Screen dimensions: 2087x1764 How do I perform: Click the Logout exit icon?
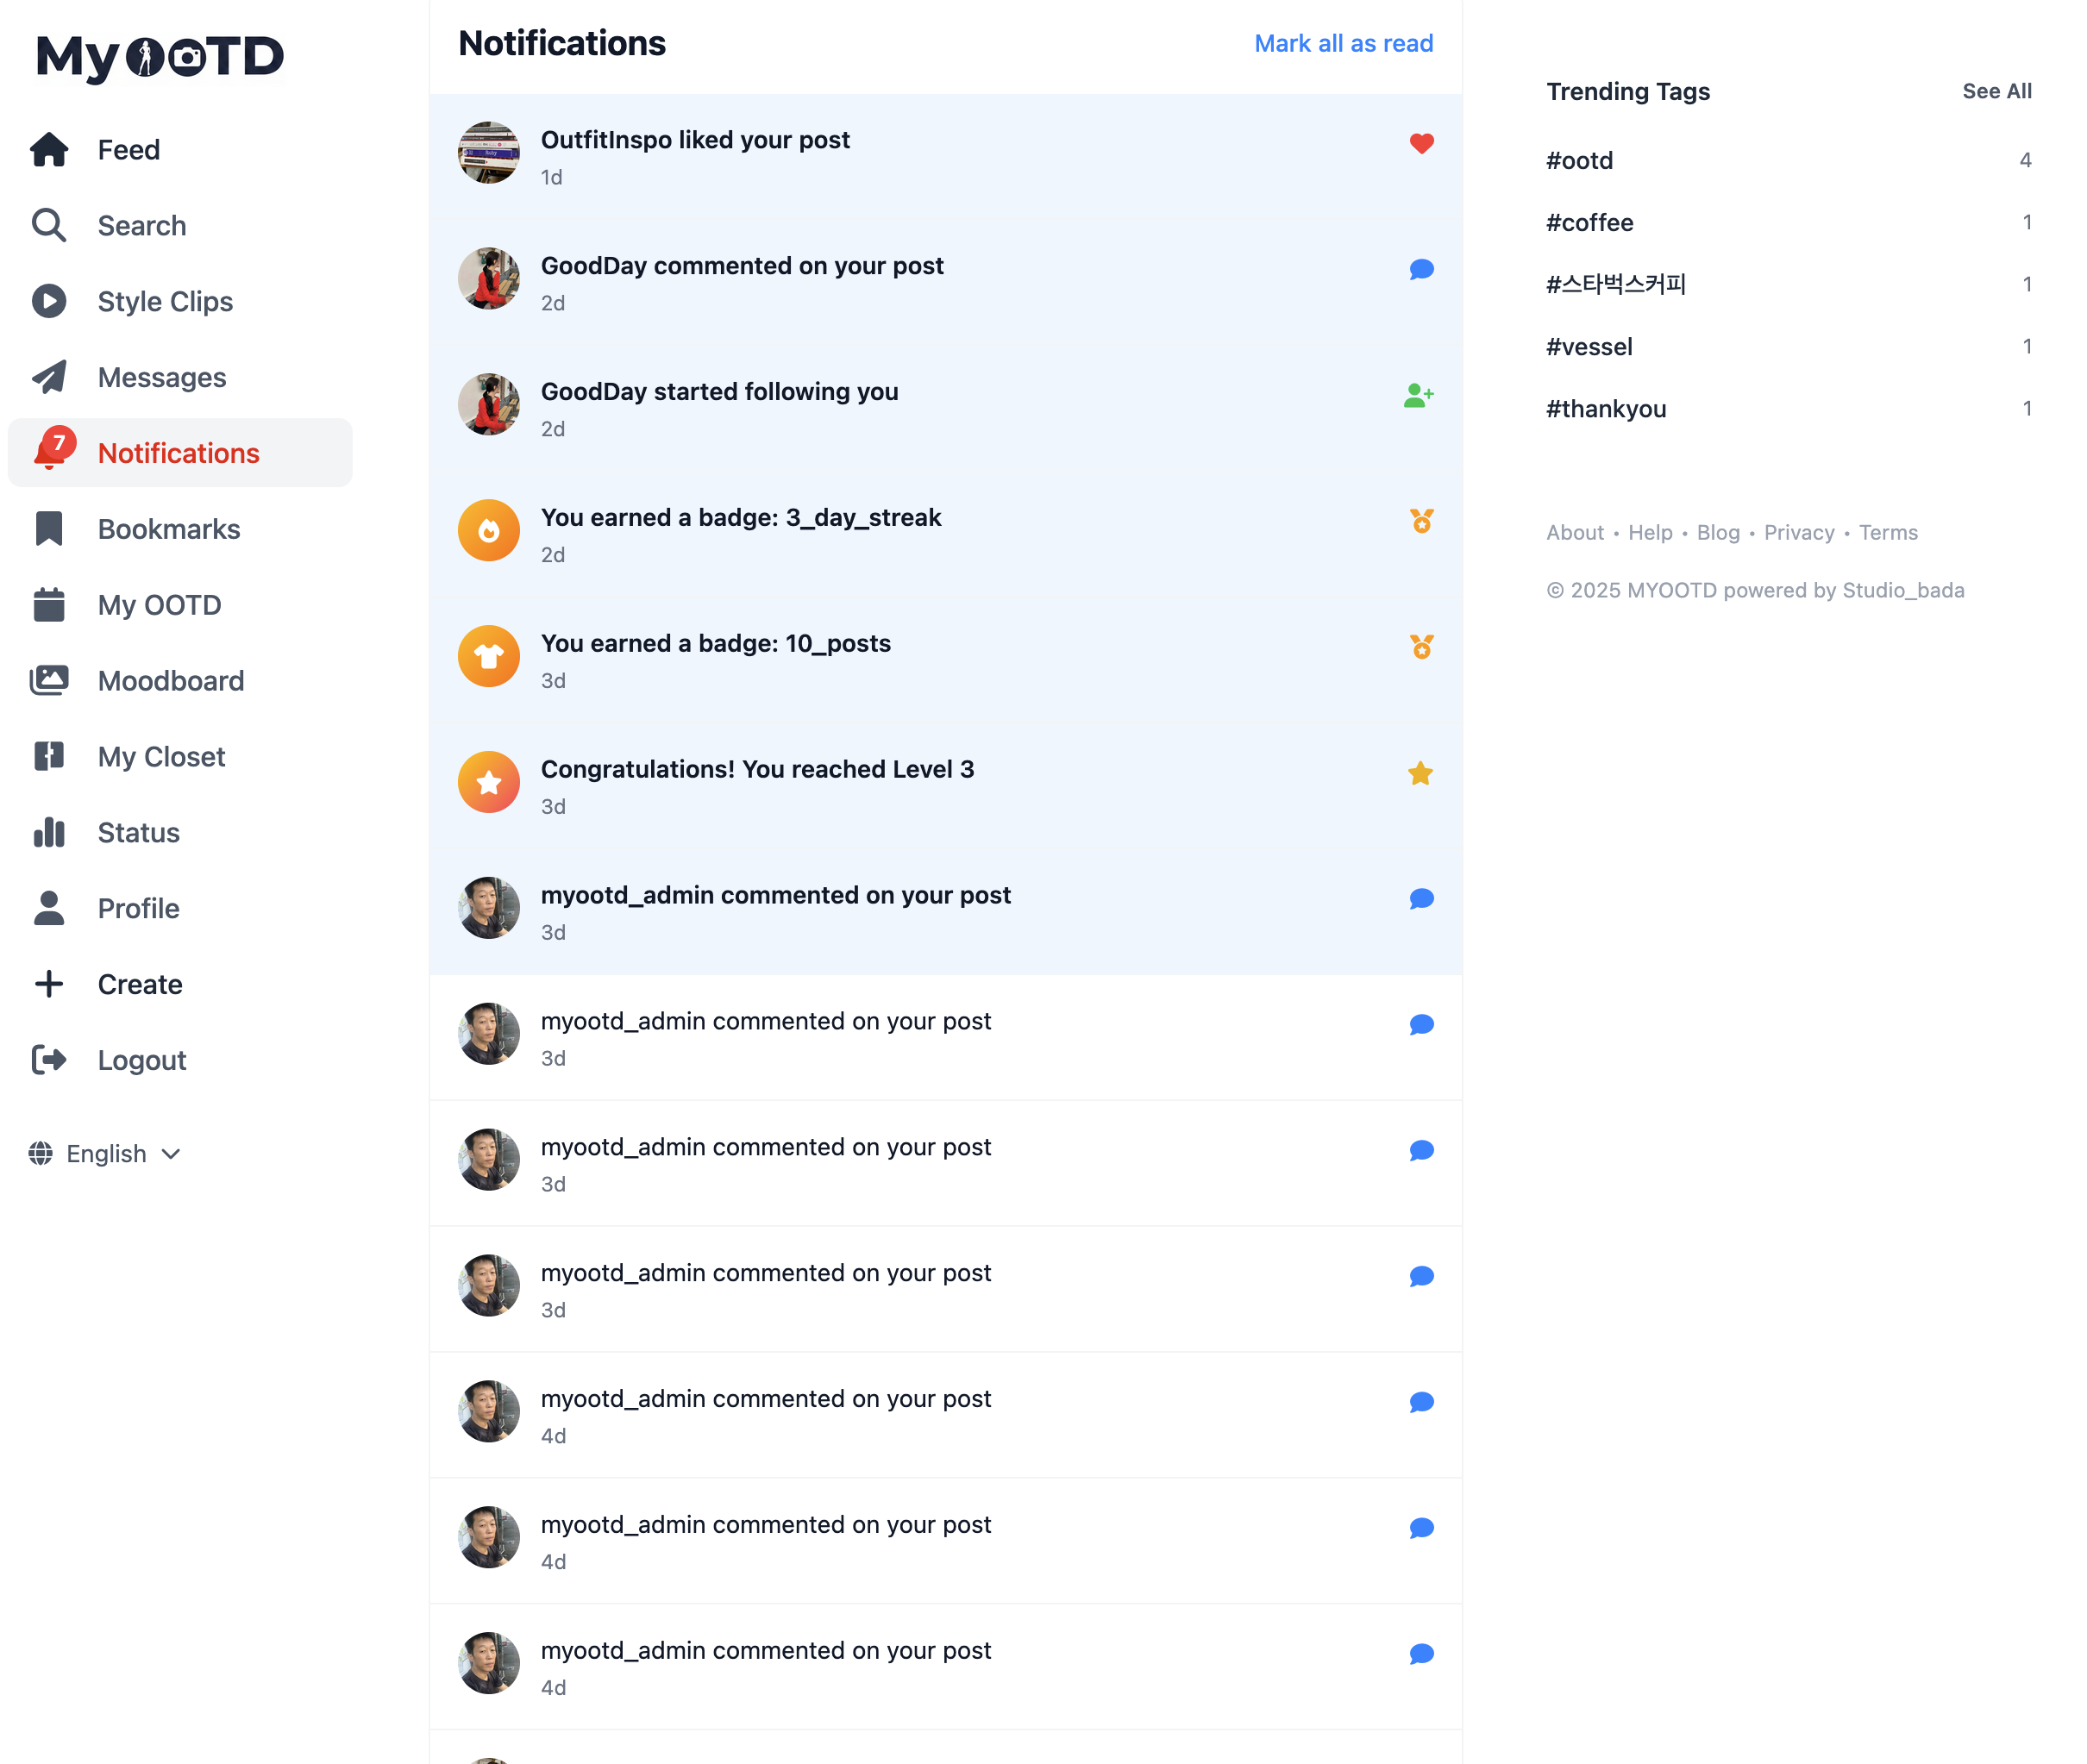coord(49,1060)
